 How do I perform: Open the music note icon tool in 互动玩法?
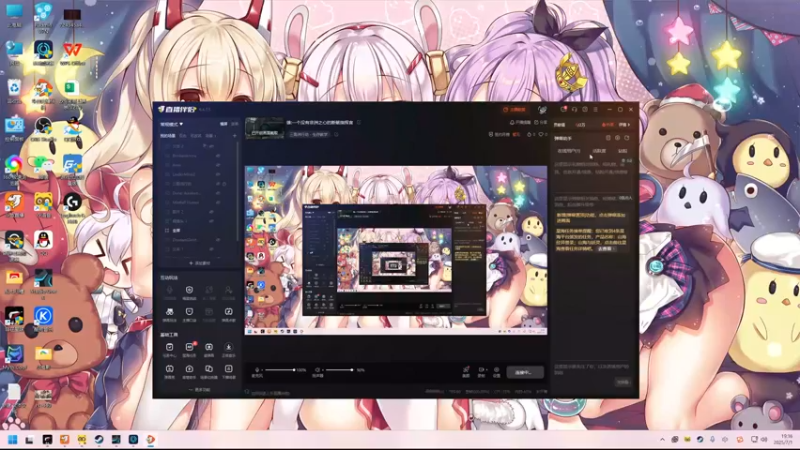[229, 312]
